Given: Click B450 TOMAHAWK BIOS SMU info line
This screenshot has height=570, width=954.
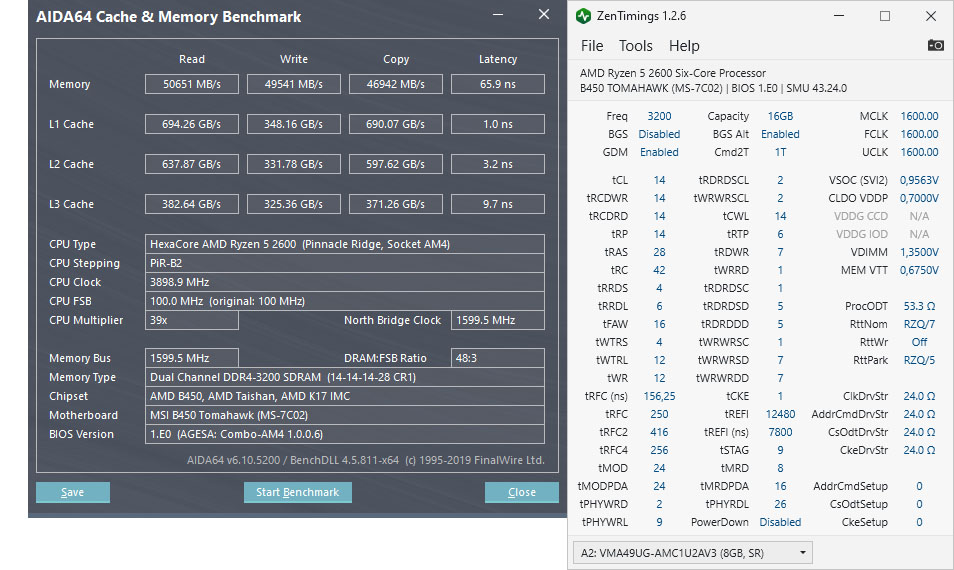Looking at the screenshot, I should 713,88.
